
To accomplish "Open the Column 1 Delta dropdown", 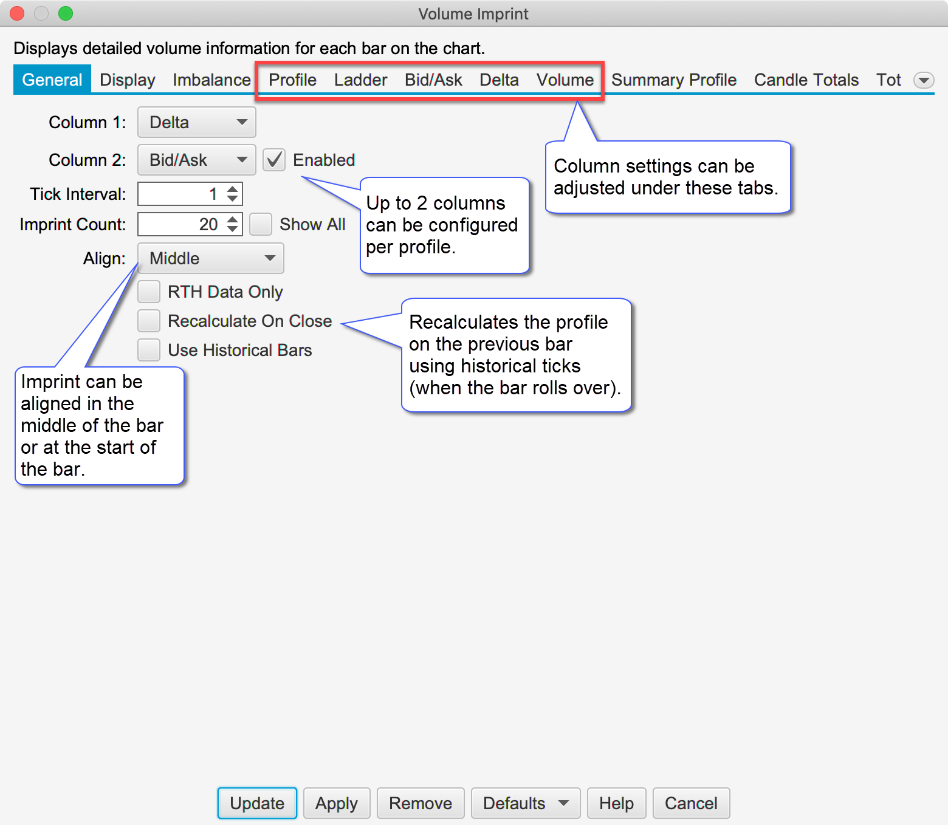I will click(x=196, y=123).
